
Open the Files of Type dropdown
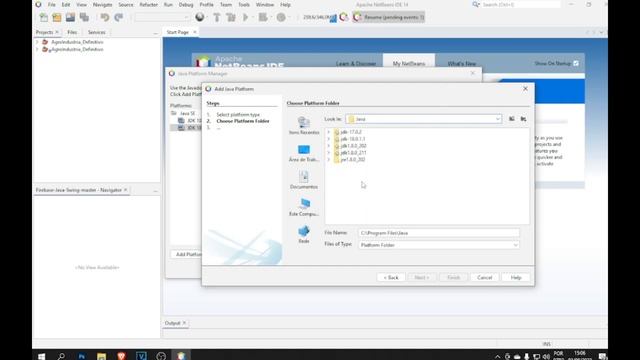click(x=515, y=245)
